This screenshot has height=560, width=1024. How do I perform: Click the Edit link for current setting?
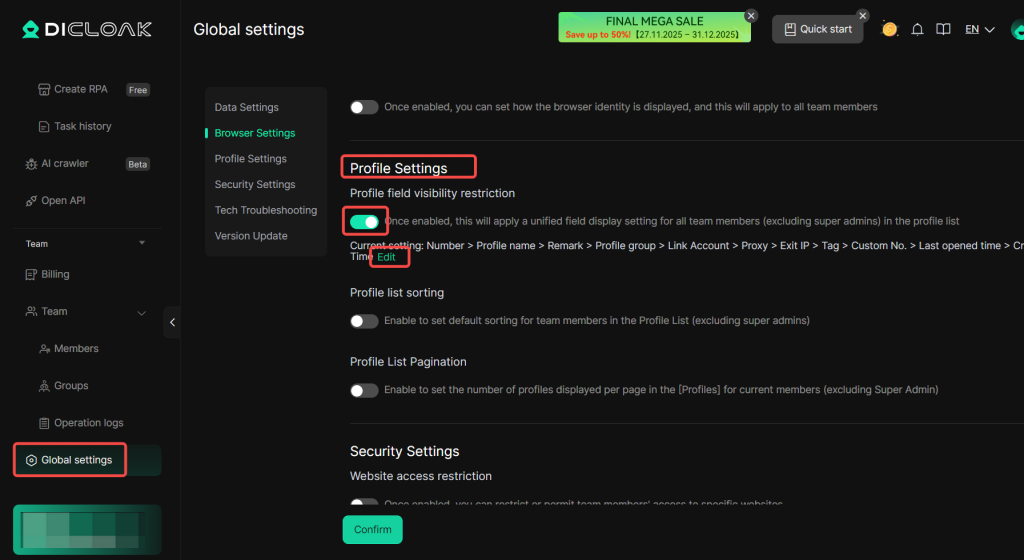coord(387,258)
